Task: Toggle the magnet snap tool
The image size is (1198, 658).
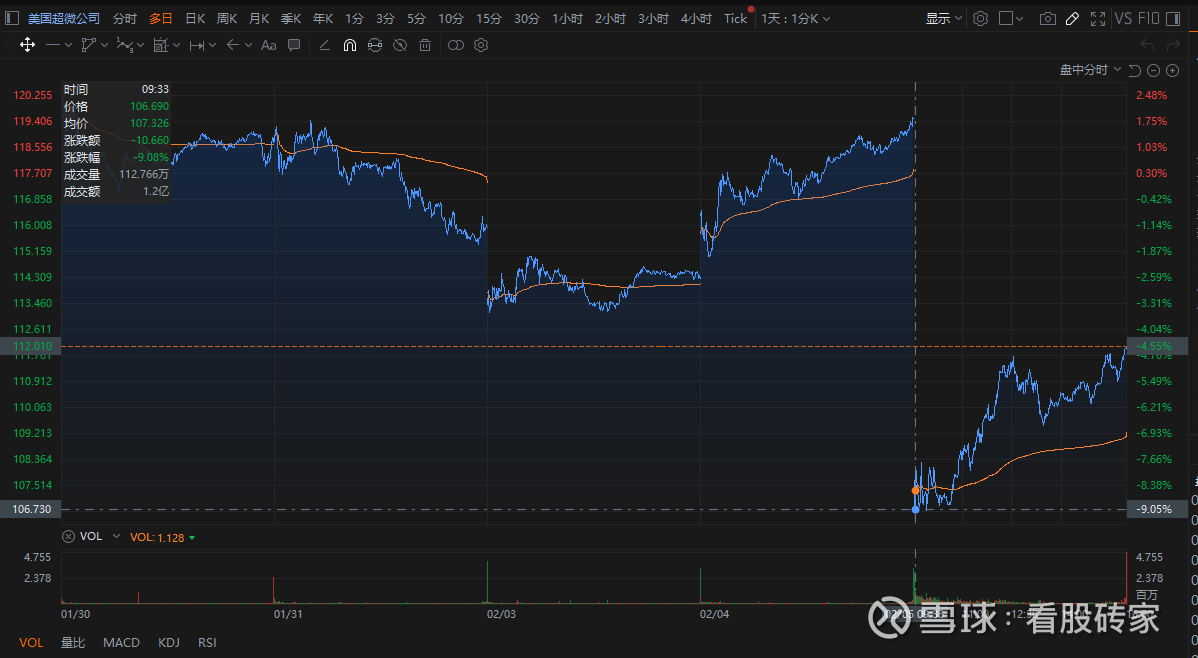Action: point(349,45)
